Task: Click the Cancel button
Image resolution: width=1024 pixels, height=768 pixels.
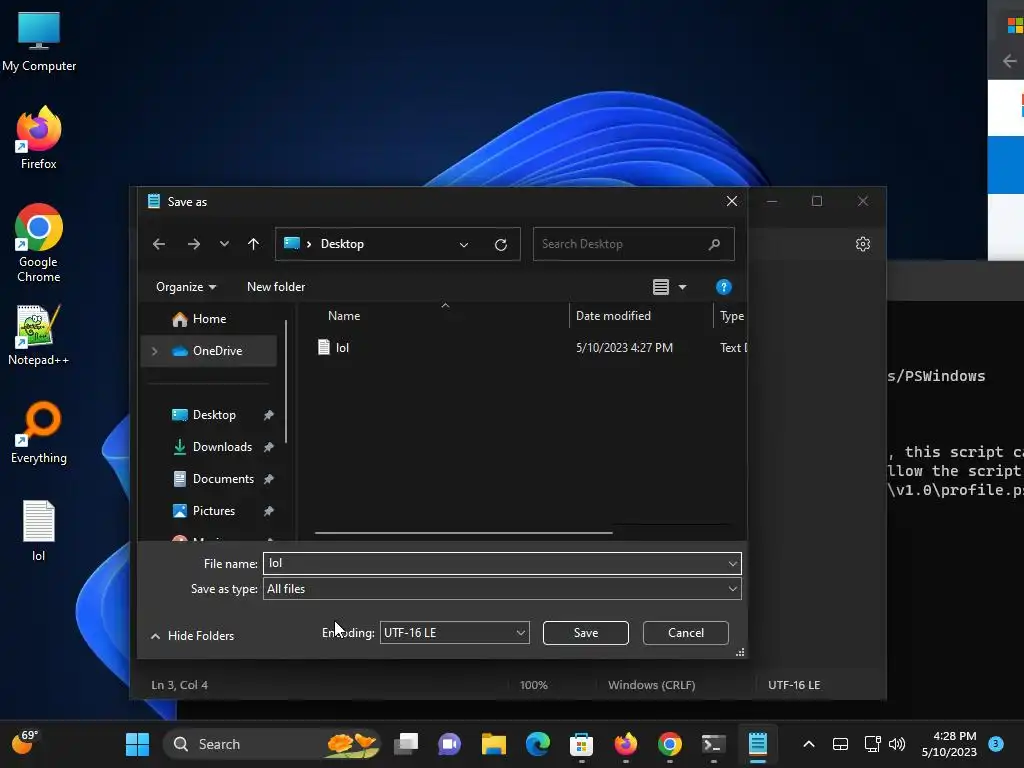Action: click(686, 633)
